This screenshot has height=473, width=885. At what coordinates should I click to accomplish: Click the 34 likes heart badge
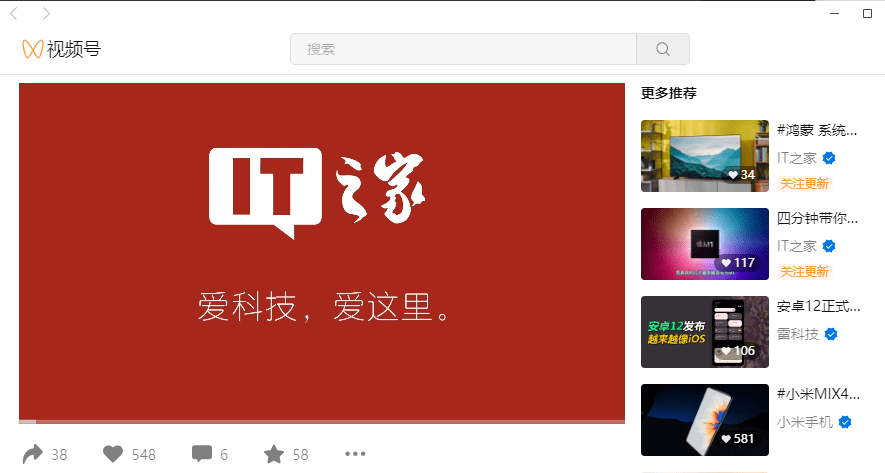[742, 175]
